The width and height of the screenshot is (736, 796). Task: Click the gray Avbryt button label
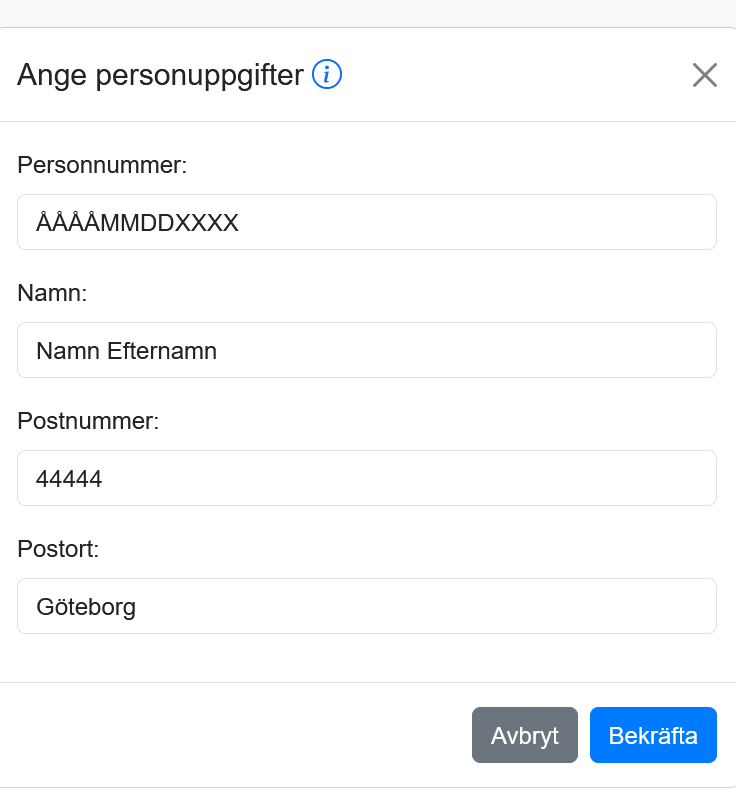525,736
